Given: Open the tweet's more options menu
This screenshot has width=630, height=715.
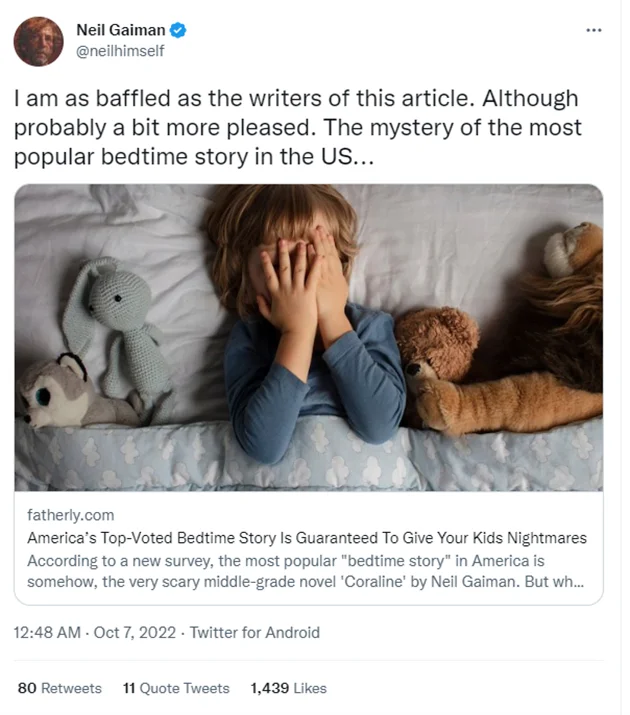Looking at the screenshot, I should point(594,30).
